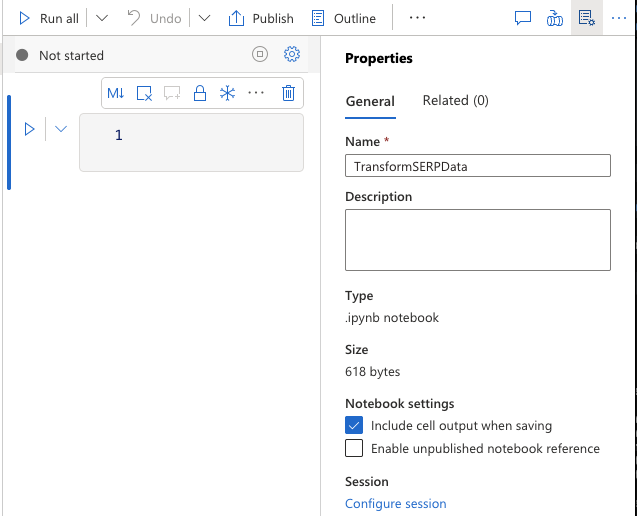This screenshot has width=637, height=516.
Task: Click Run all to execute the notebook
Action: pos(48,18)
